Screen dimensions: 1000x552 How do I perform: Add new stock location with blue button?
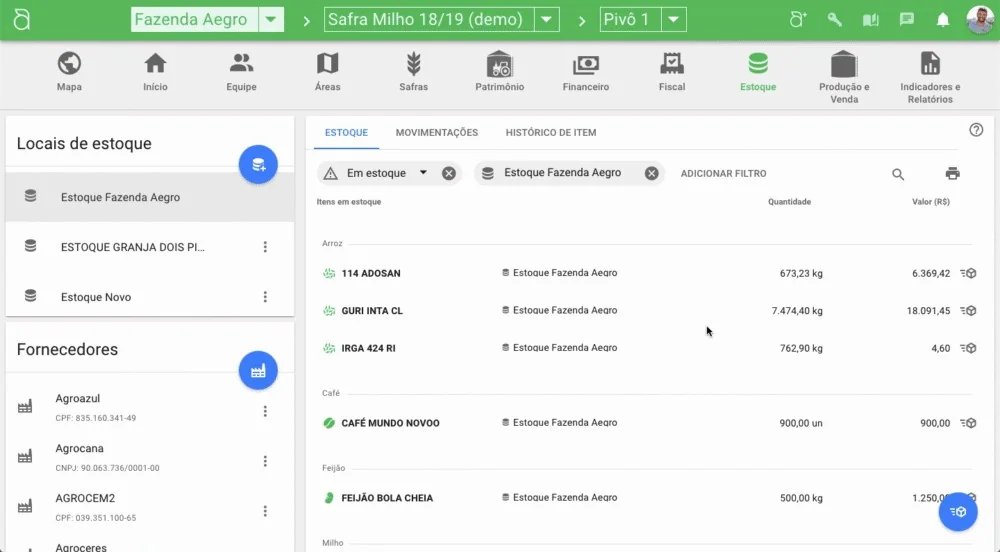pyautogui.click(x=258, y=164)
